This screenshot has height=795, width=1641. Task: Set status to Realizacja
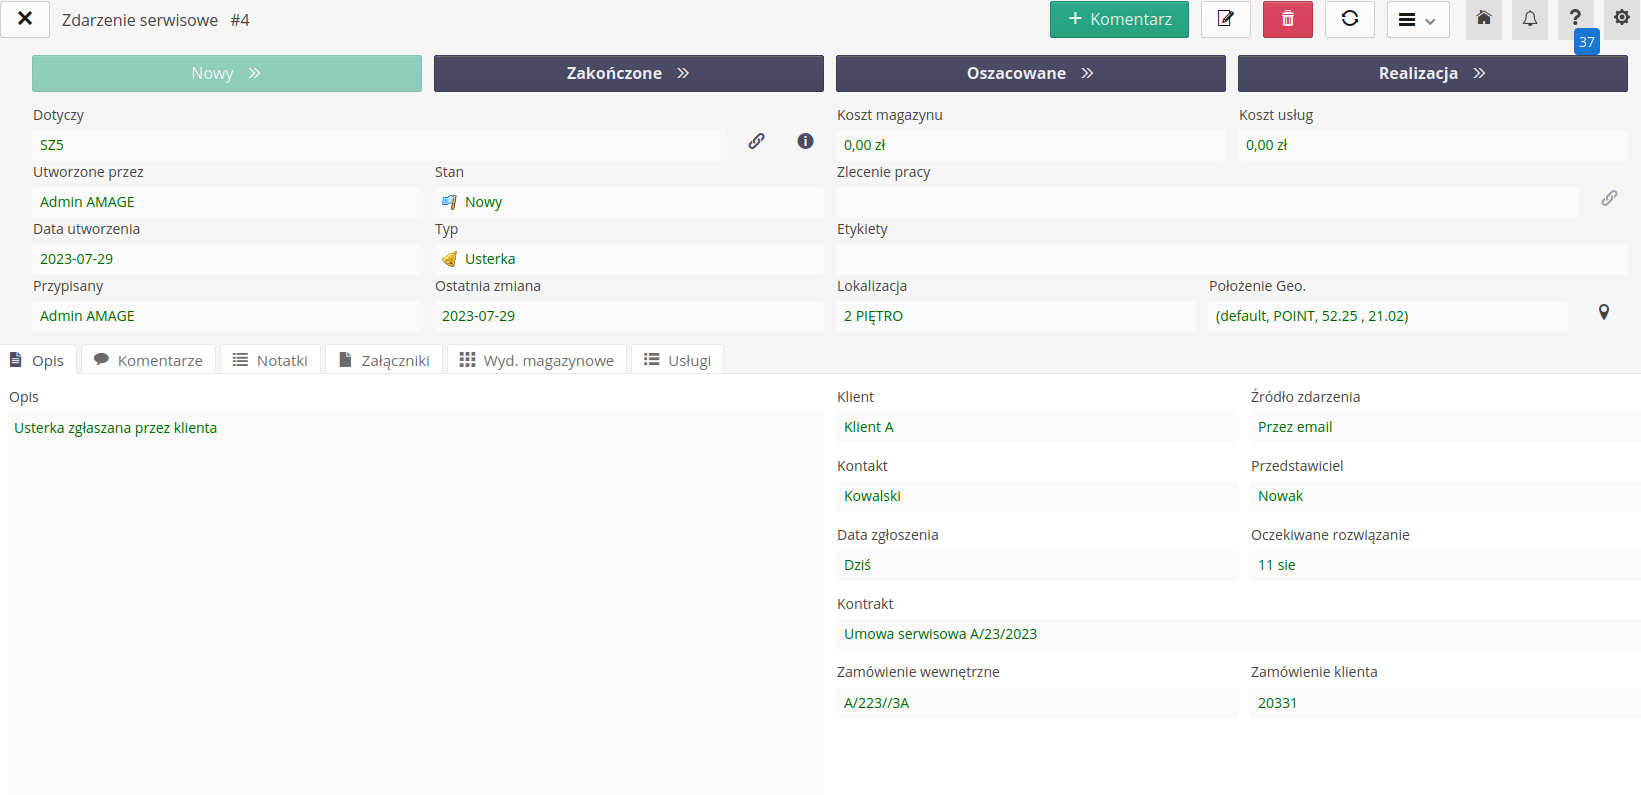[x=1431, y=73]
